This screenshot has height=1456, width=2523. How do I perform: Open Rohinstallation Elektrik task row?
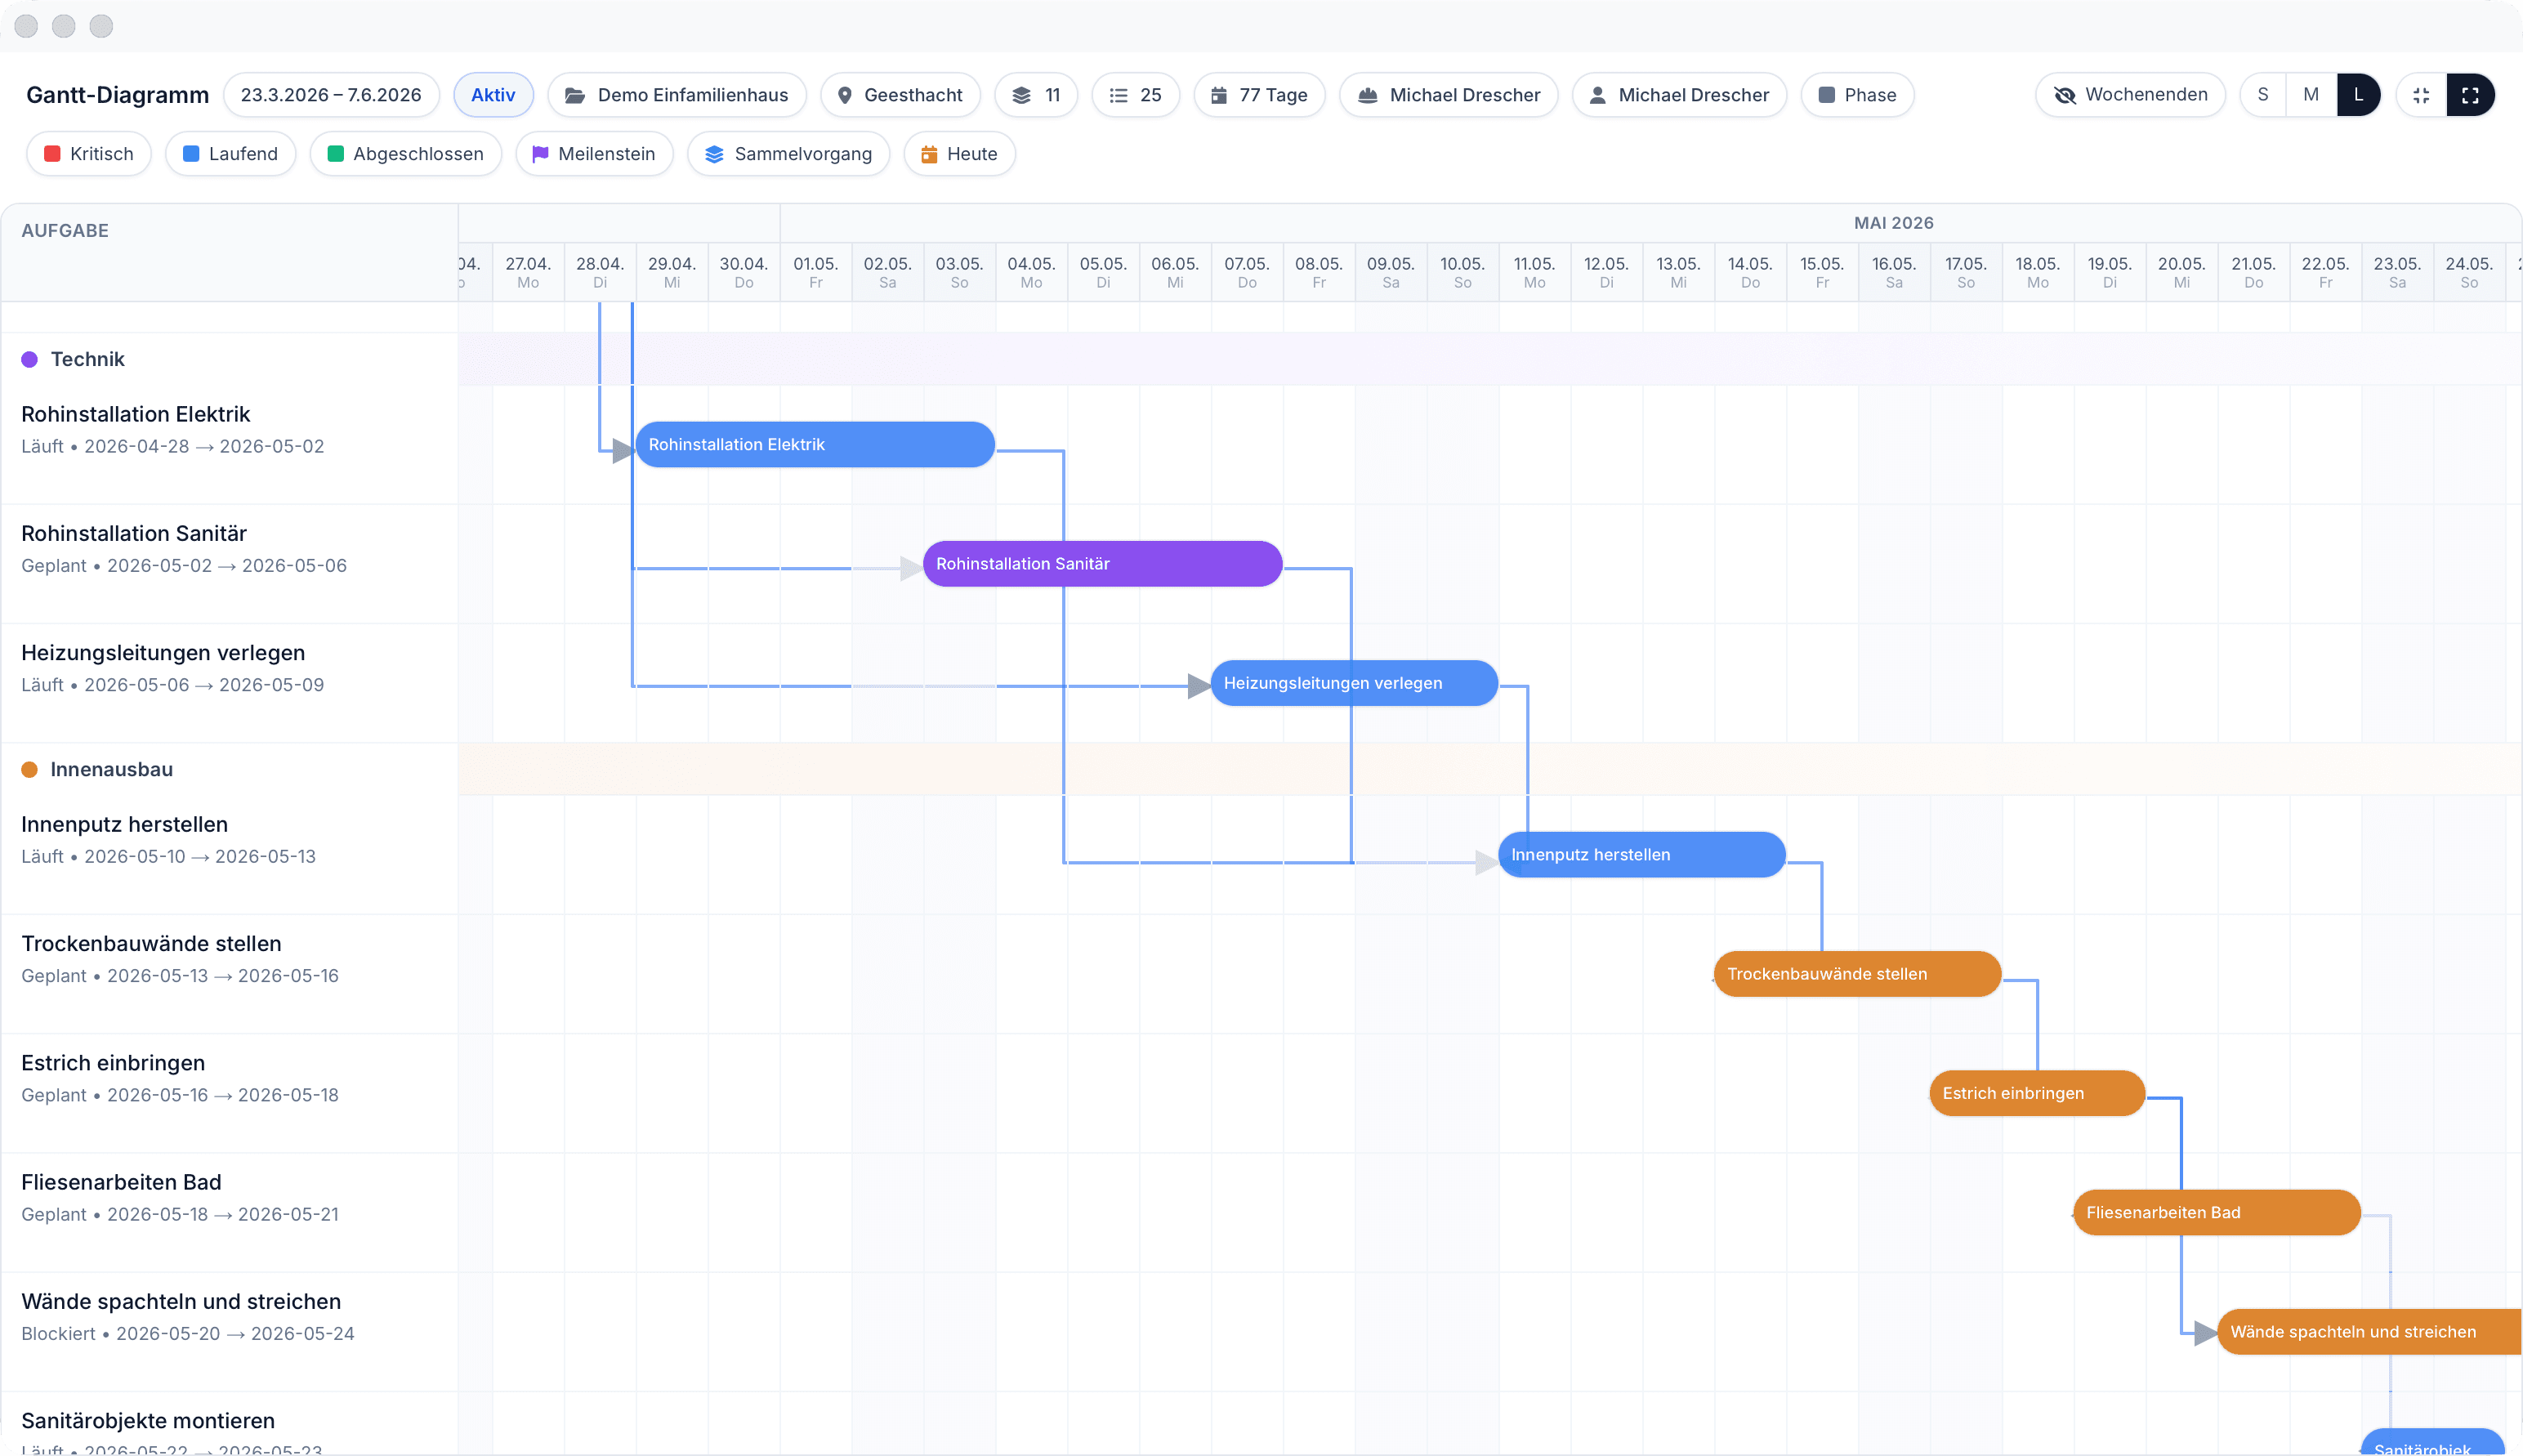(229, 445)
